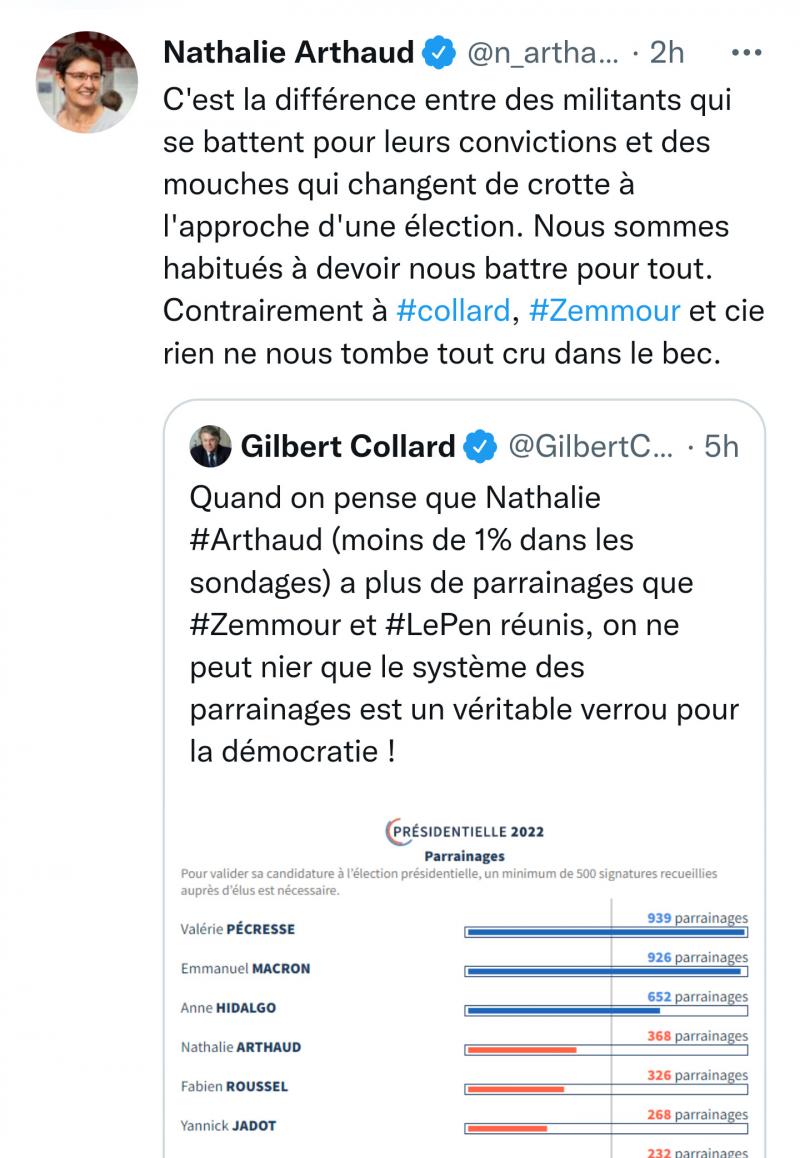Click the Nathalie Arthaud display name
800x1158 pixels.
(288, 53)
